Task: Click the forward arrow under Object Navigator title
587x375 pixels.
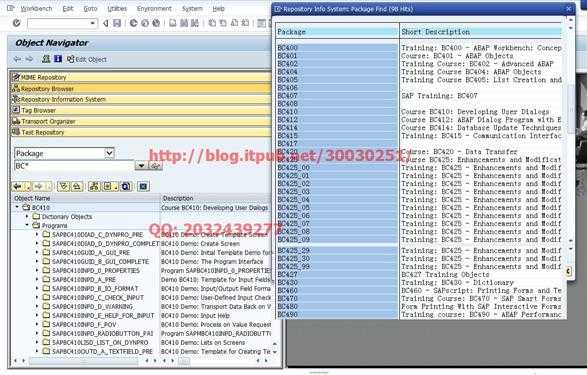Action: click(29, 59)
